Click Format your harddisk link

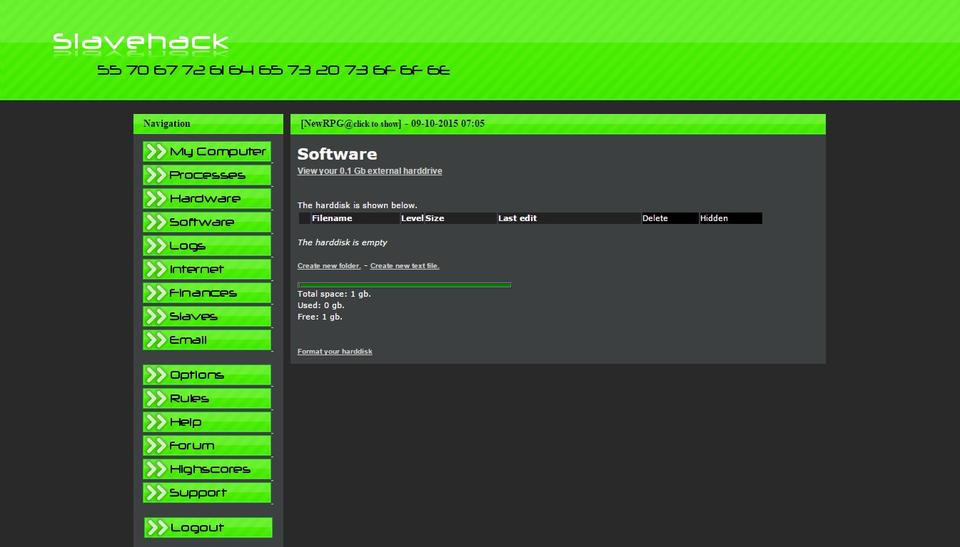[x=335, y=352]
